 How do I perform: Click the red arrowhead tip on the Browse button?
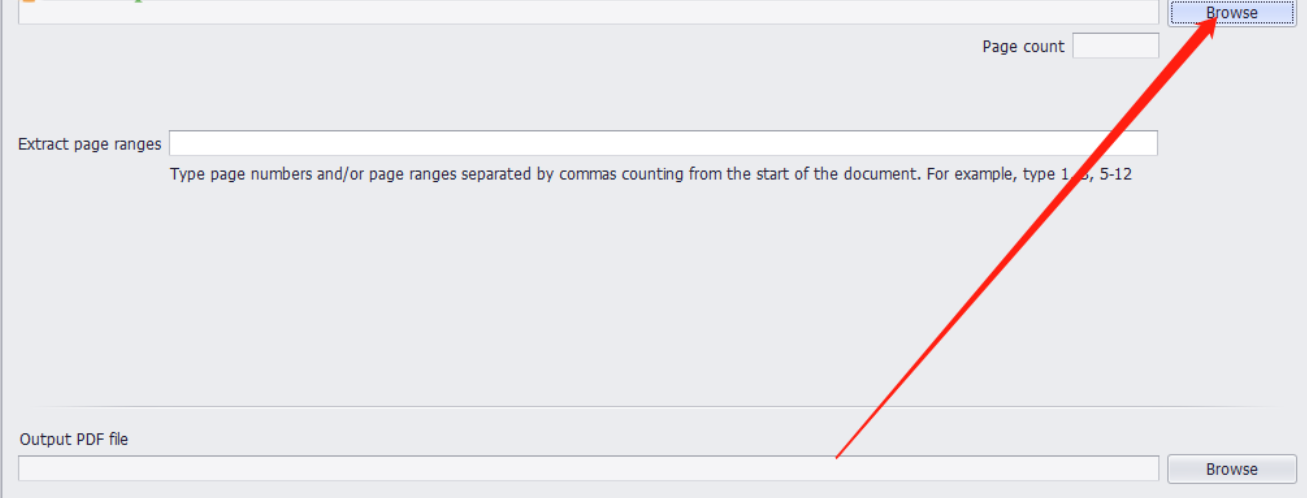pos(1214,19)
